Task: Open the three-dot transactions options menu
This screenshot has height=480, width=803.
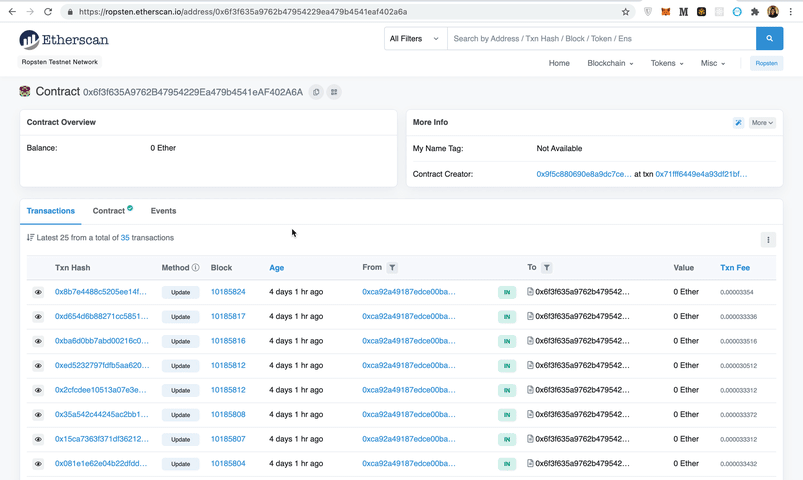Action: tap(768, 240)
